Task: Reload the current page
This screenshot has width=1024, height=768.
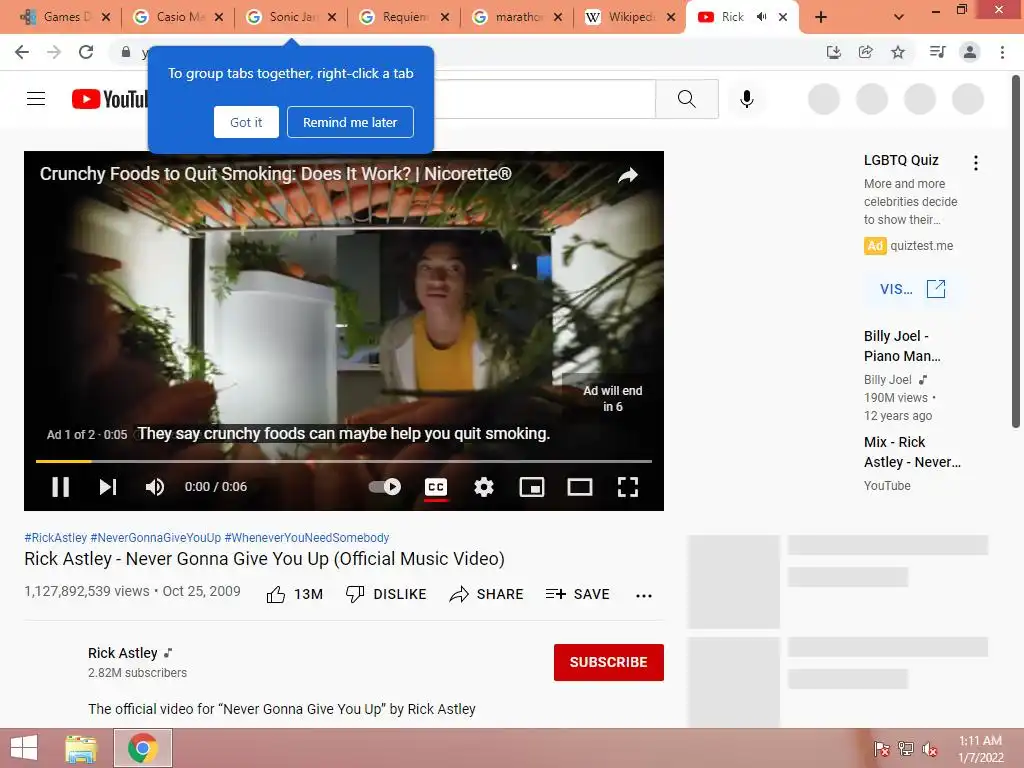Action: pyautogui.click(x=86, y=52)
